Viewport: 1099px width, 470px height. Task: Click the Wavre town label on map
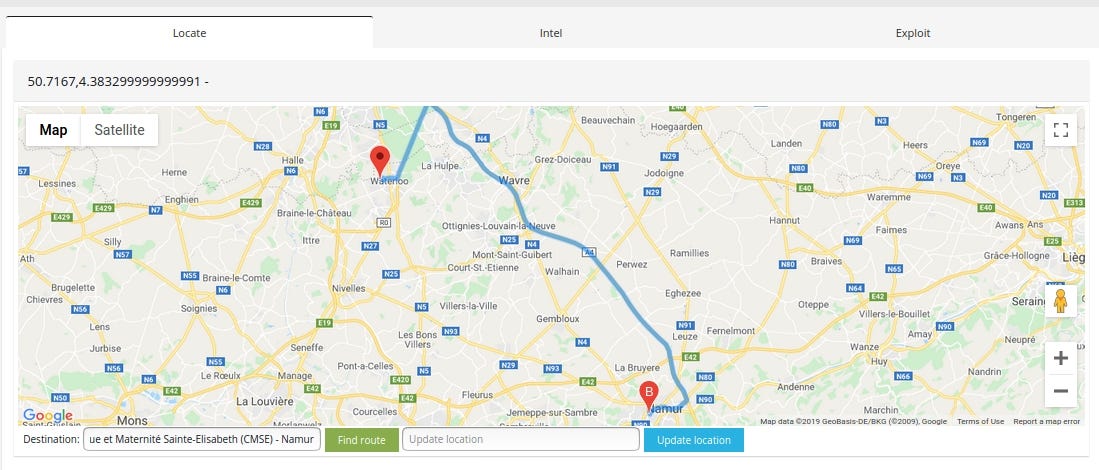click(x=514, y=181)
